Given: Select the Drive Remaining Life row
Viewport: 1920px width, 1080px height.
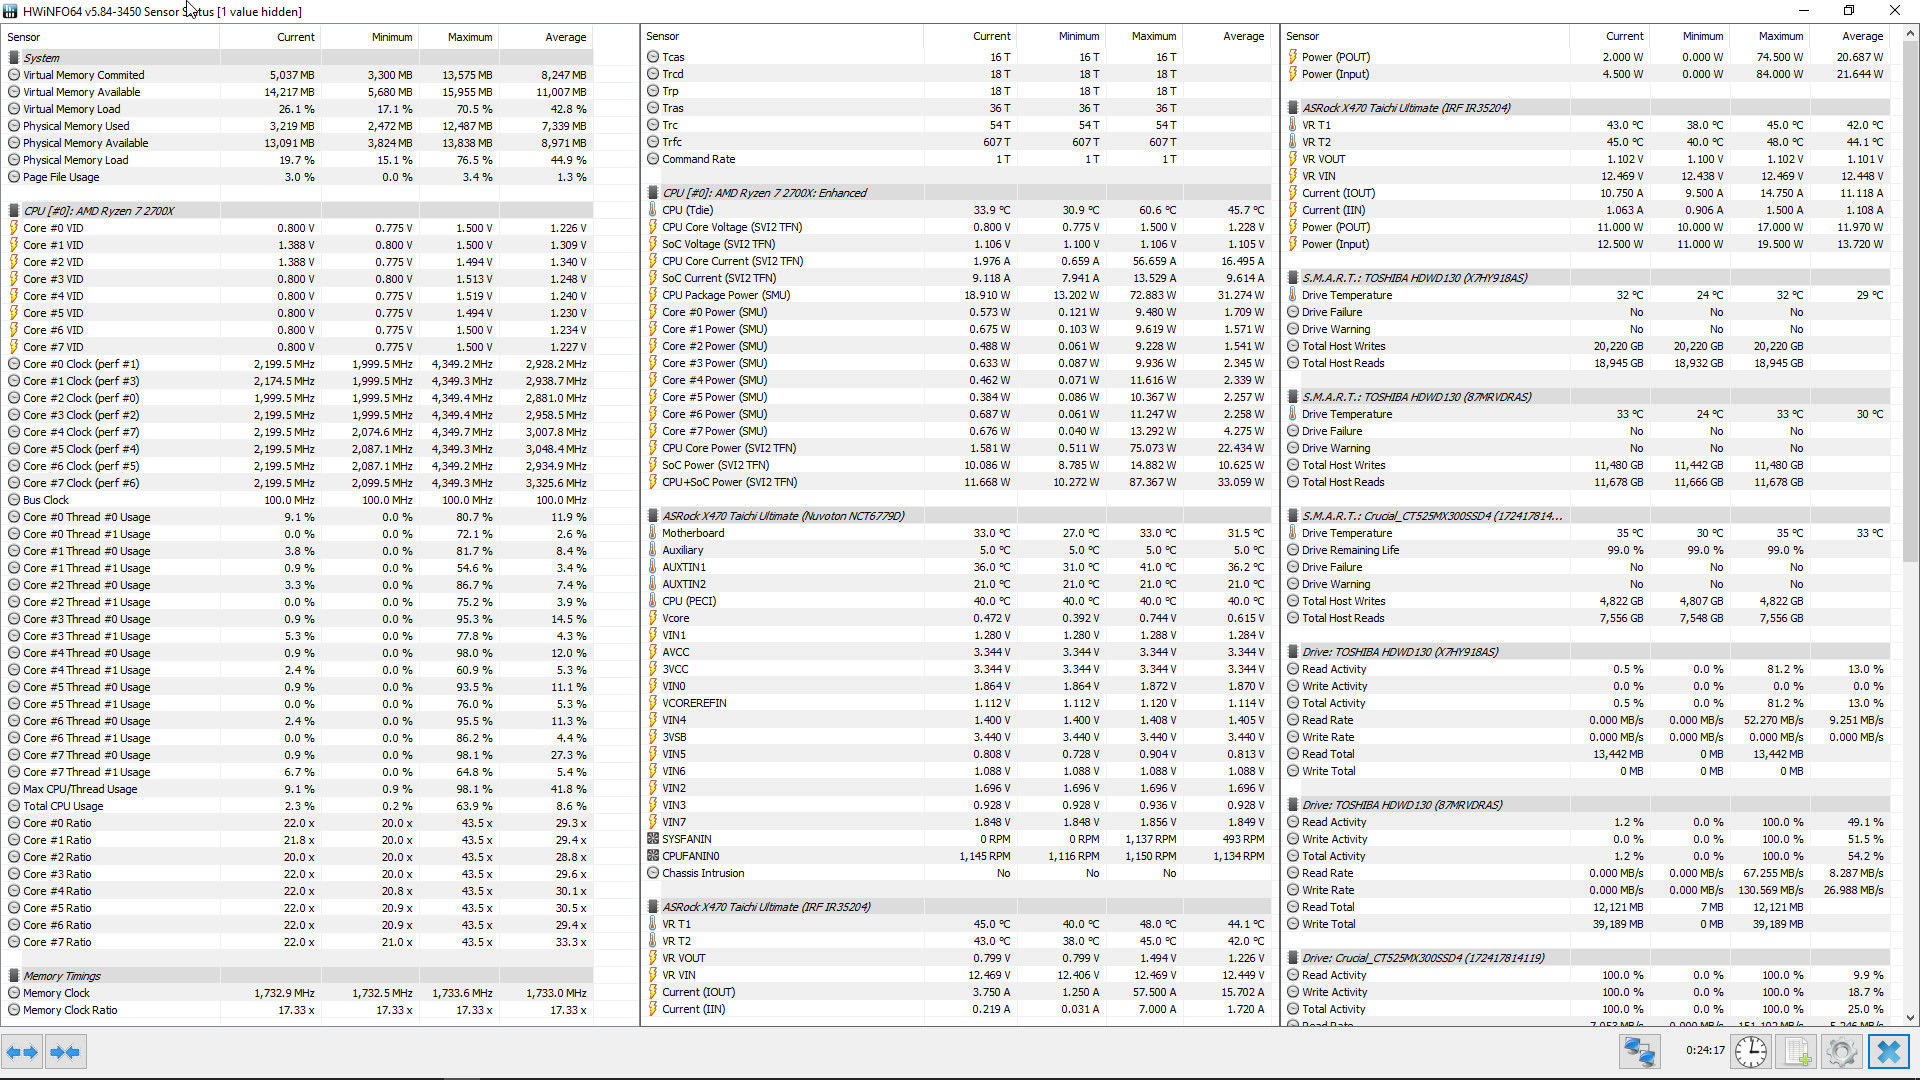Looking at the screenshot, I should click(x=1588, y=550).
